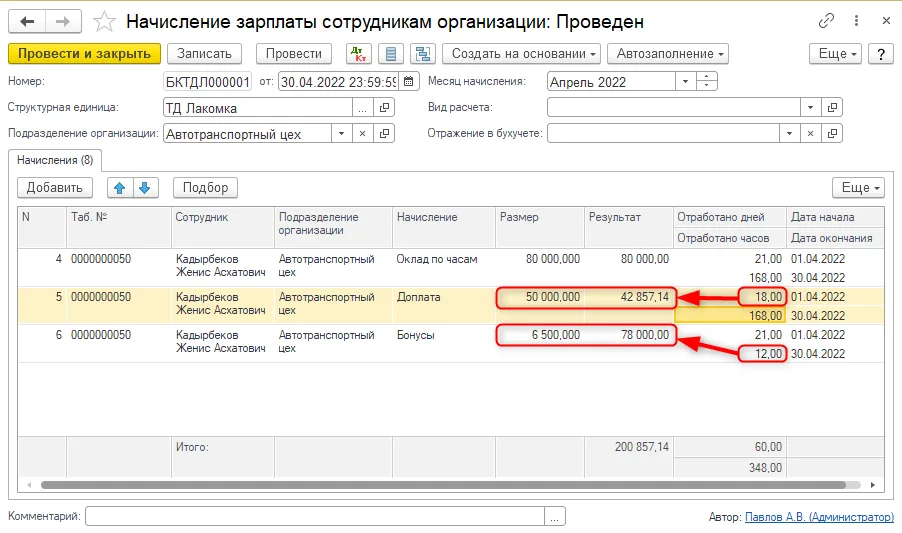The width and height of the screenshot is (902, 533).
Task: Open calendar picker for document date
Action: (408, 82)
